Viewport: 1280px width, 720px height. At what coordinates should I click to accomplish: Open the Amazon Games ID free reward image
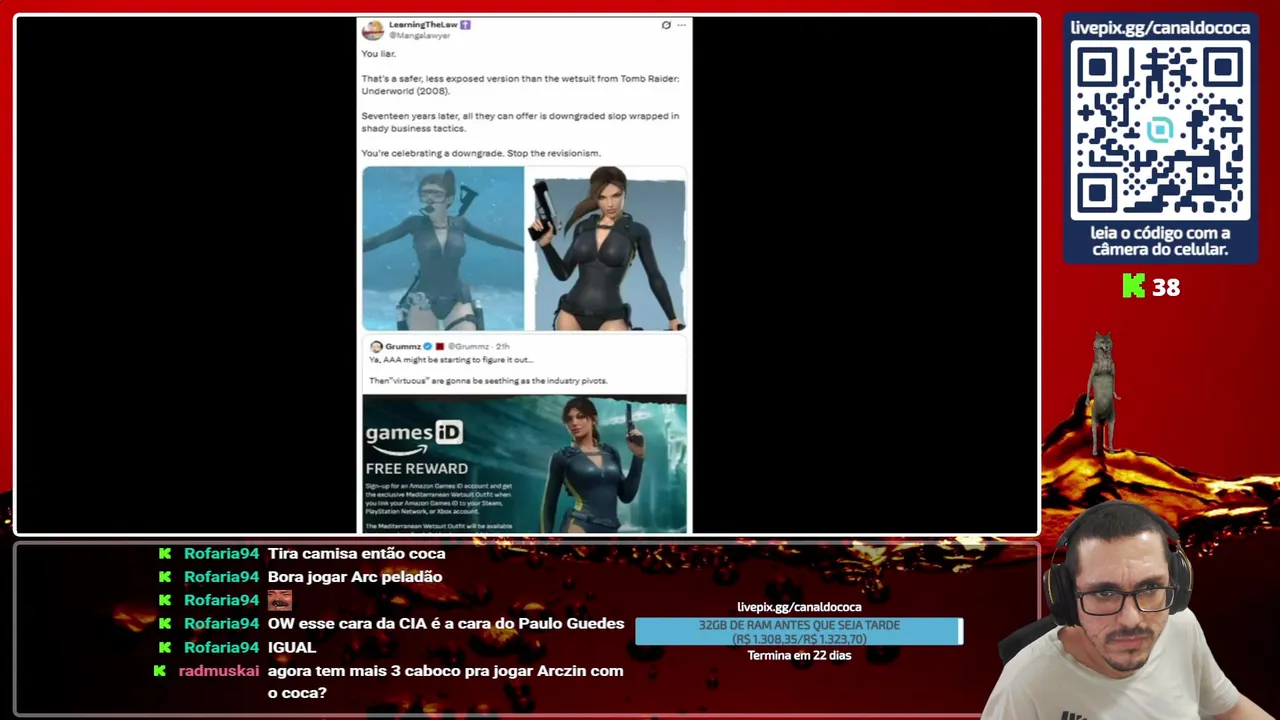pyautogui.click(x=525, y=463)
